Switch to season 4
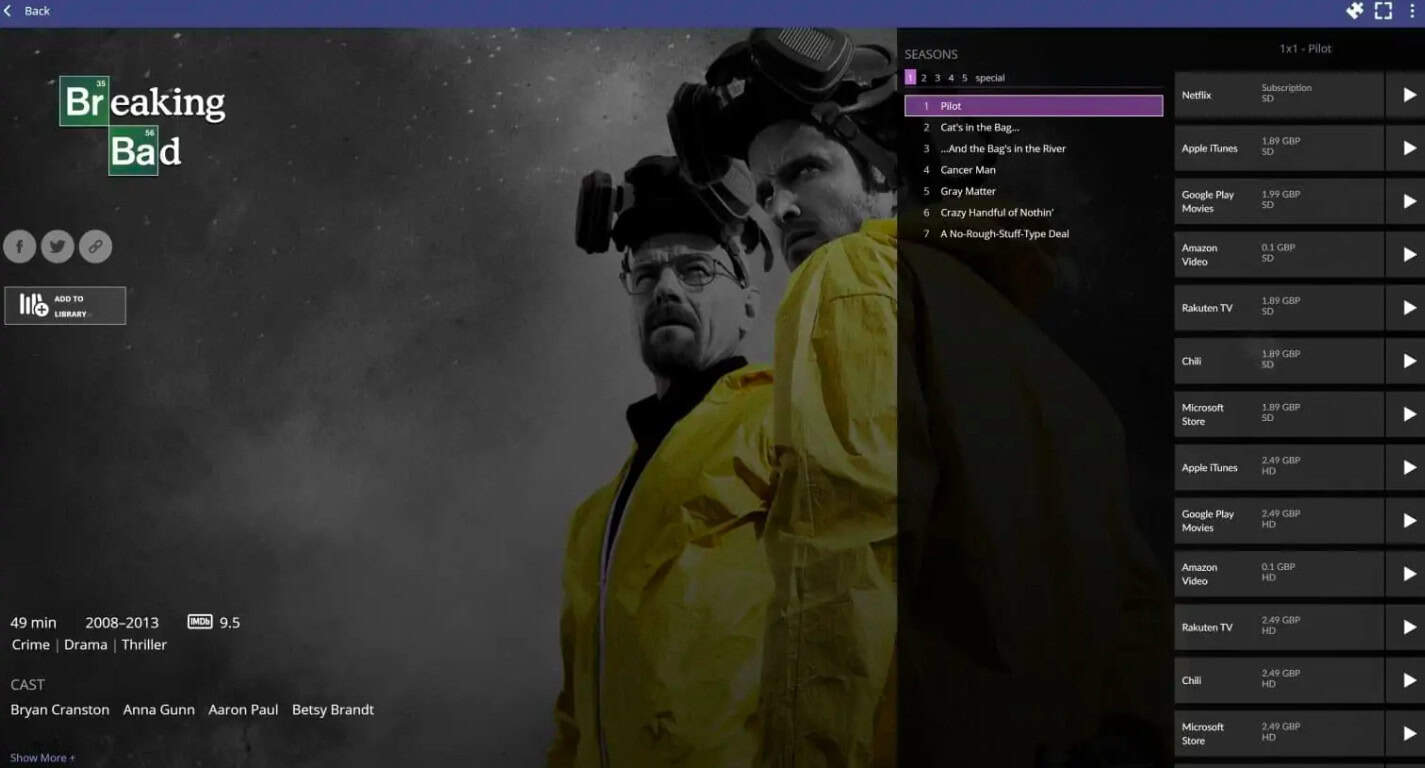The width and height of the screenshot is (1425, 768). (x=951, y=78)
